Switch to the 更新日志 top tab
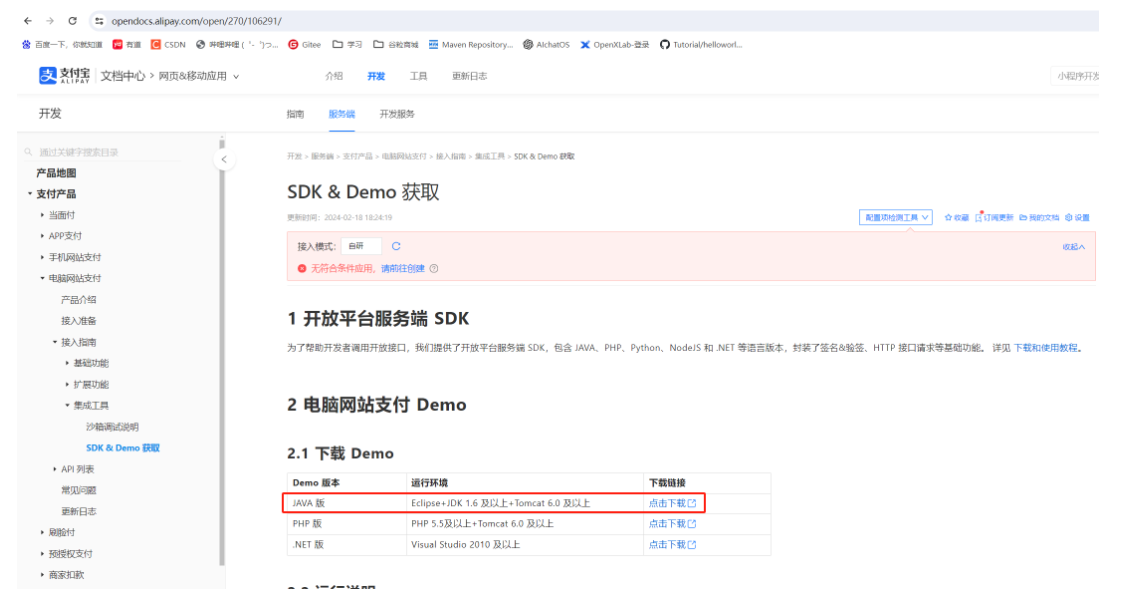The image size is (1122, 597). [469, 76]
